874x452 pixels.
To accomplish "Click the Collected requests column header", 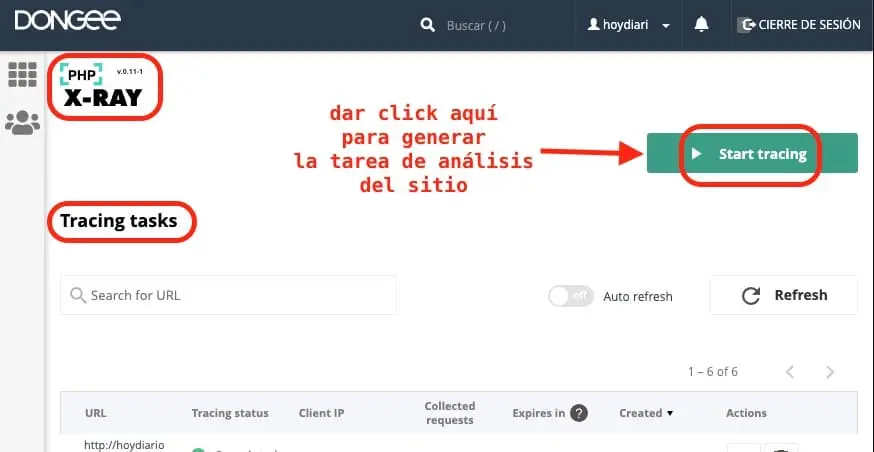I will (449, 413).
